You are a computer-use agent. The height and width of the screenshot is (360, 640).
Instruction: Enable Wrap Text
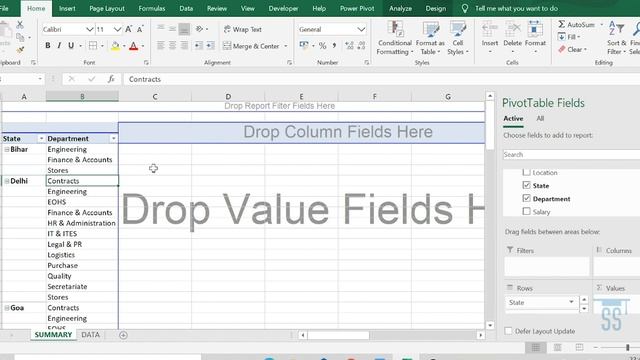coord(242,29)
